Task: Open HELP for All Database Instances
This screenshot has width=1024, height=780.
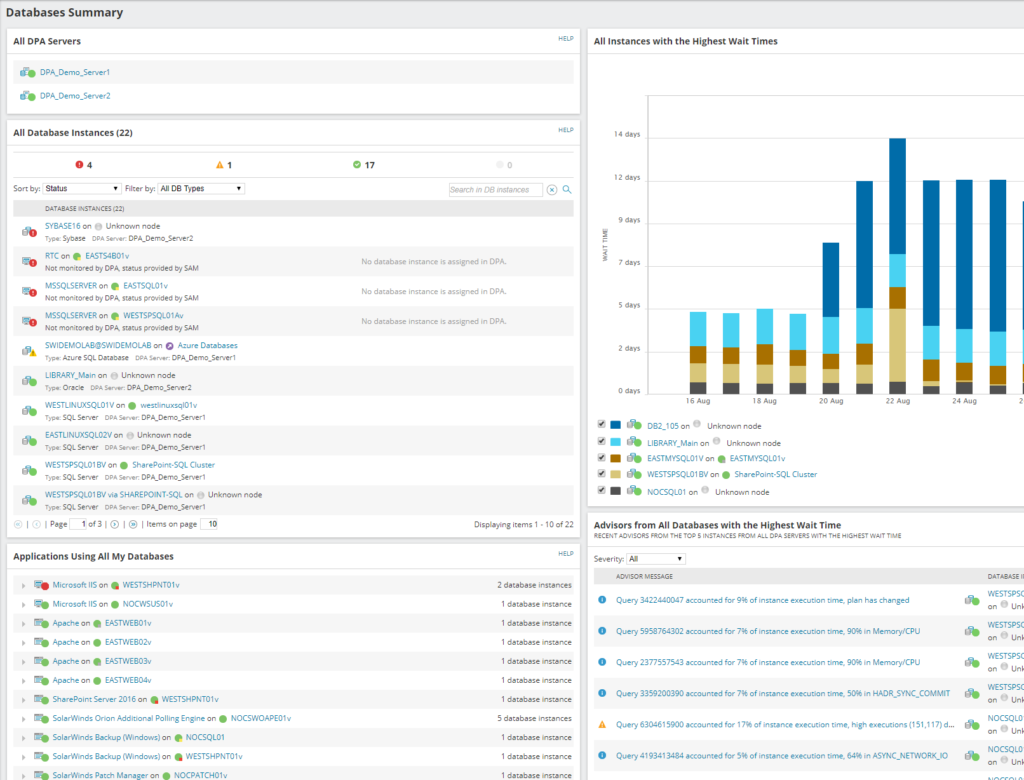Action: click(566, 130)
